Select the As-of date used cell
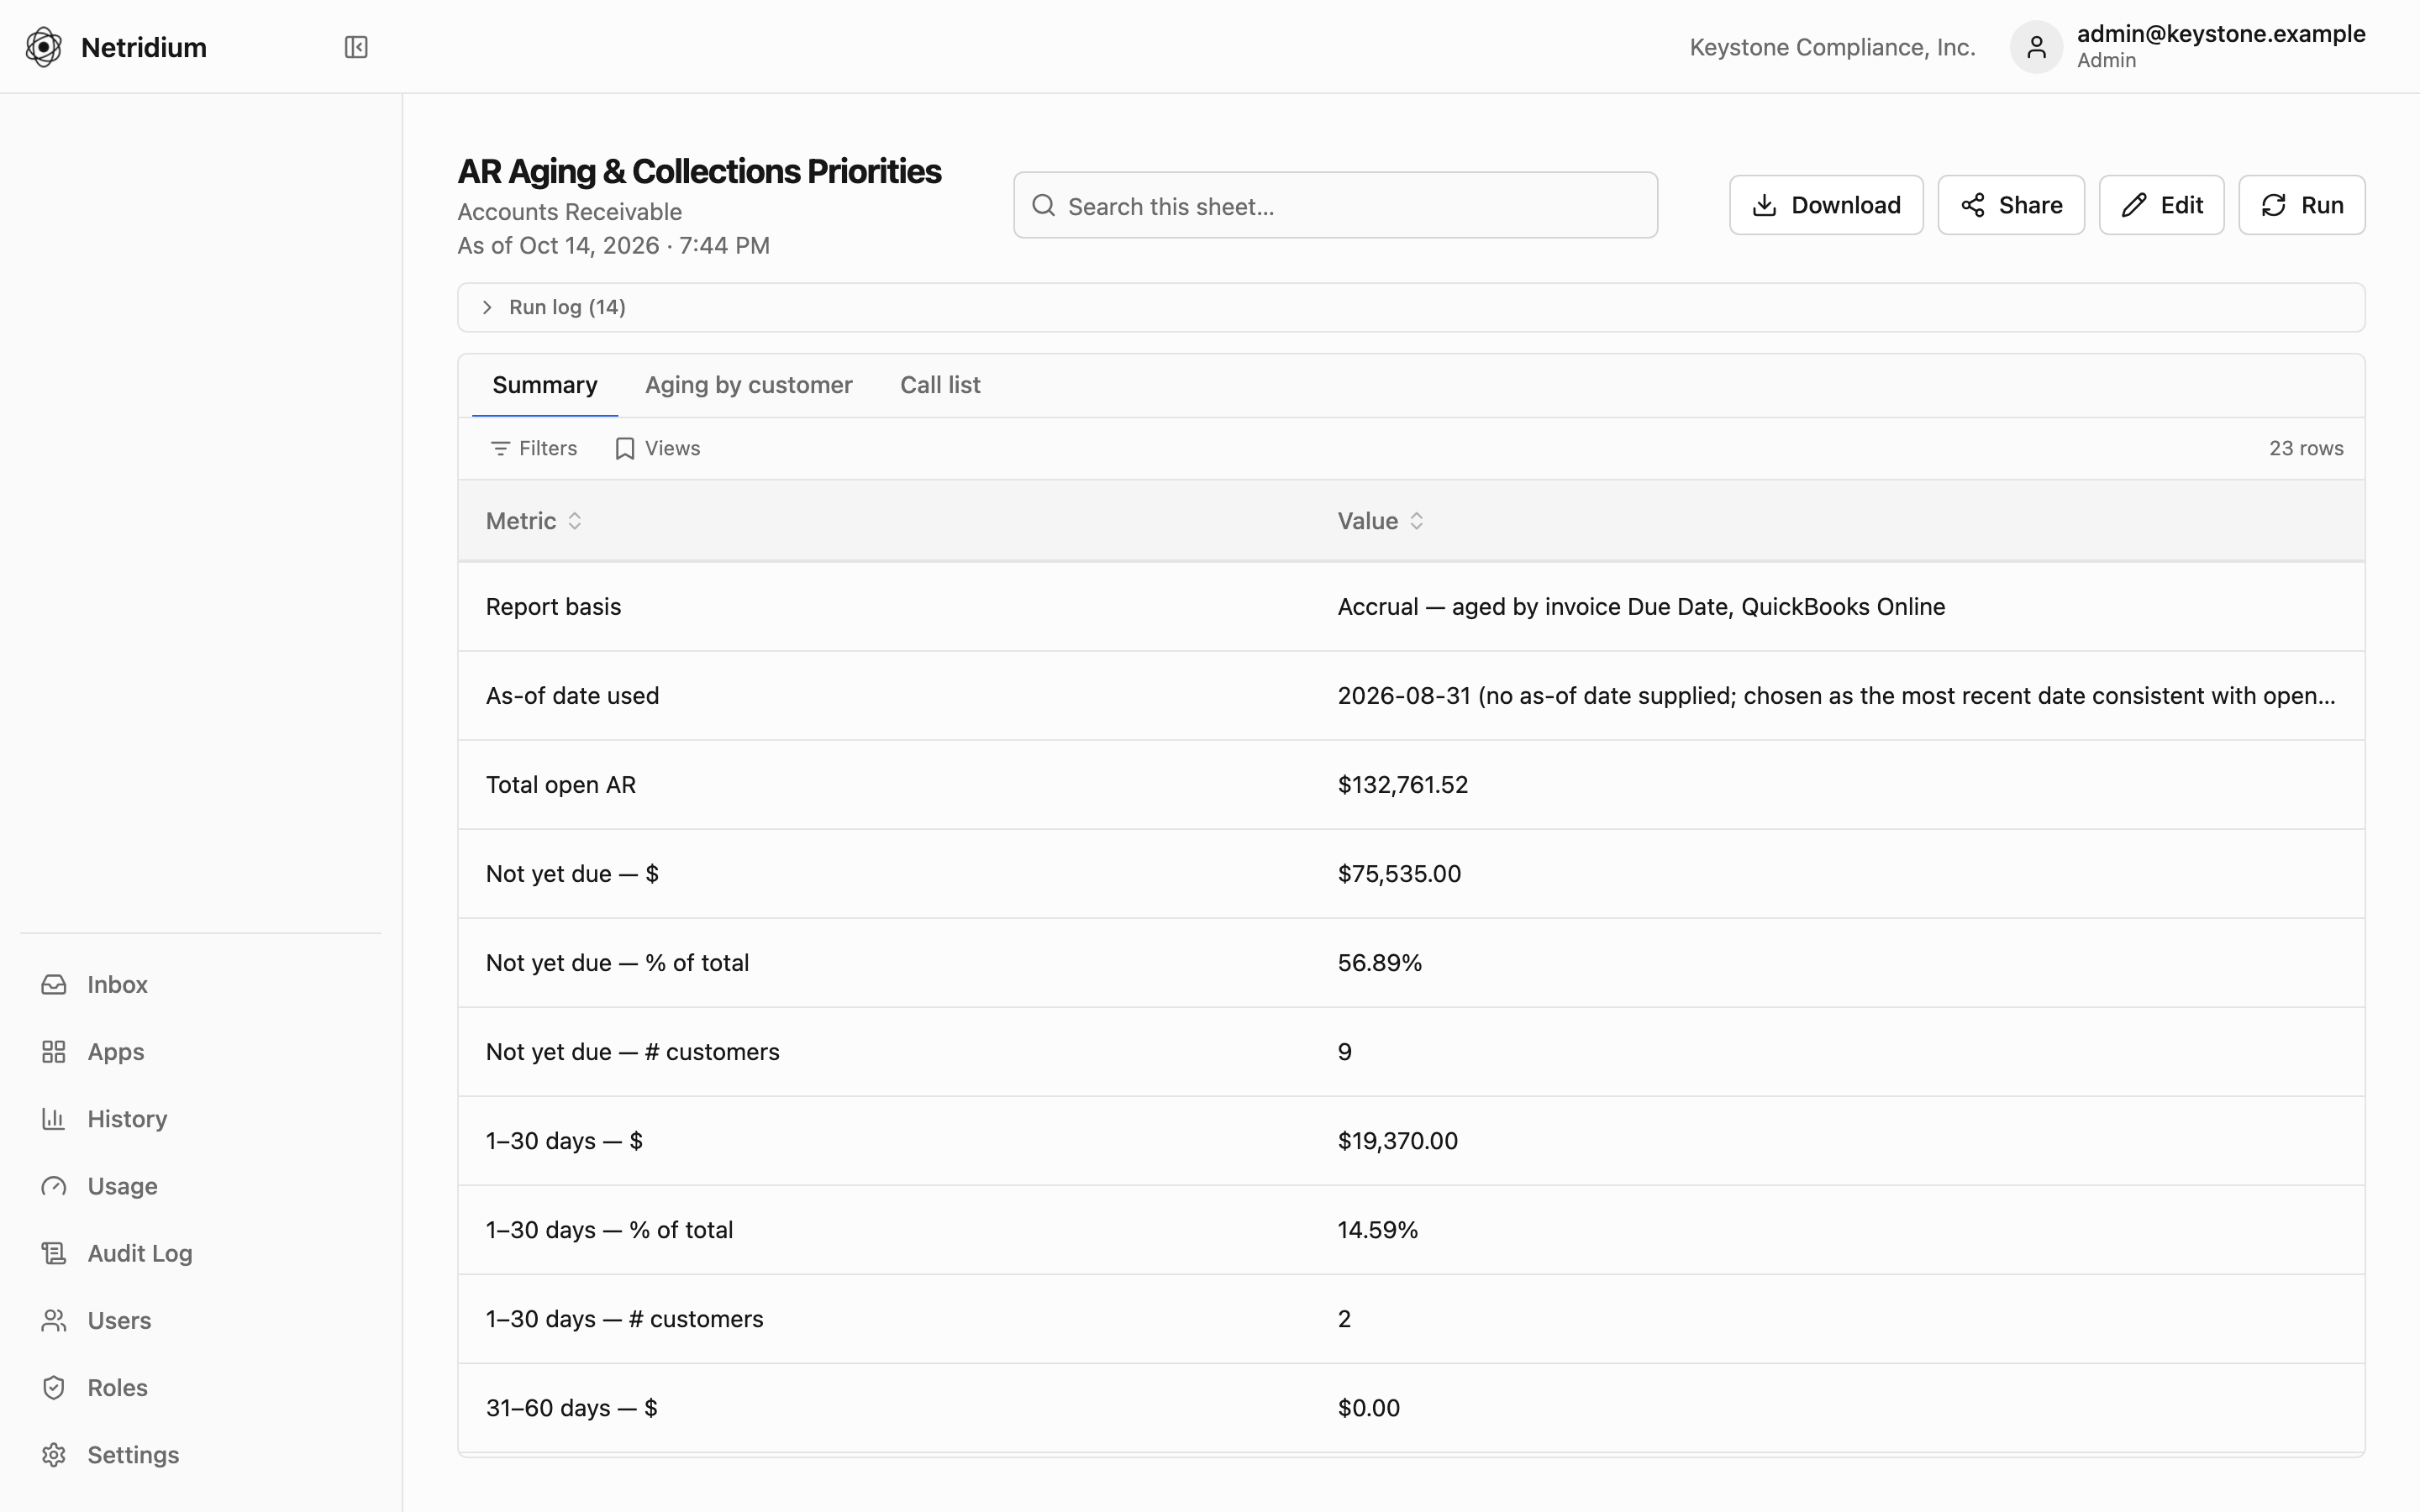The width and height of the screenshot is (2420, 1512). (x=572, y=696)
